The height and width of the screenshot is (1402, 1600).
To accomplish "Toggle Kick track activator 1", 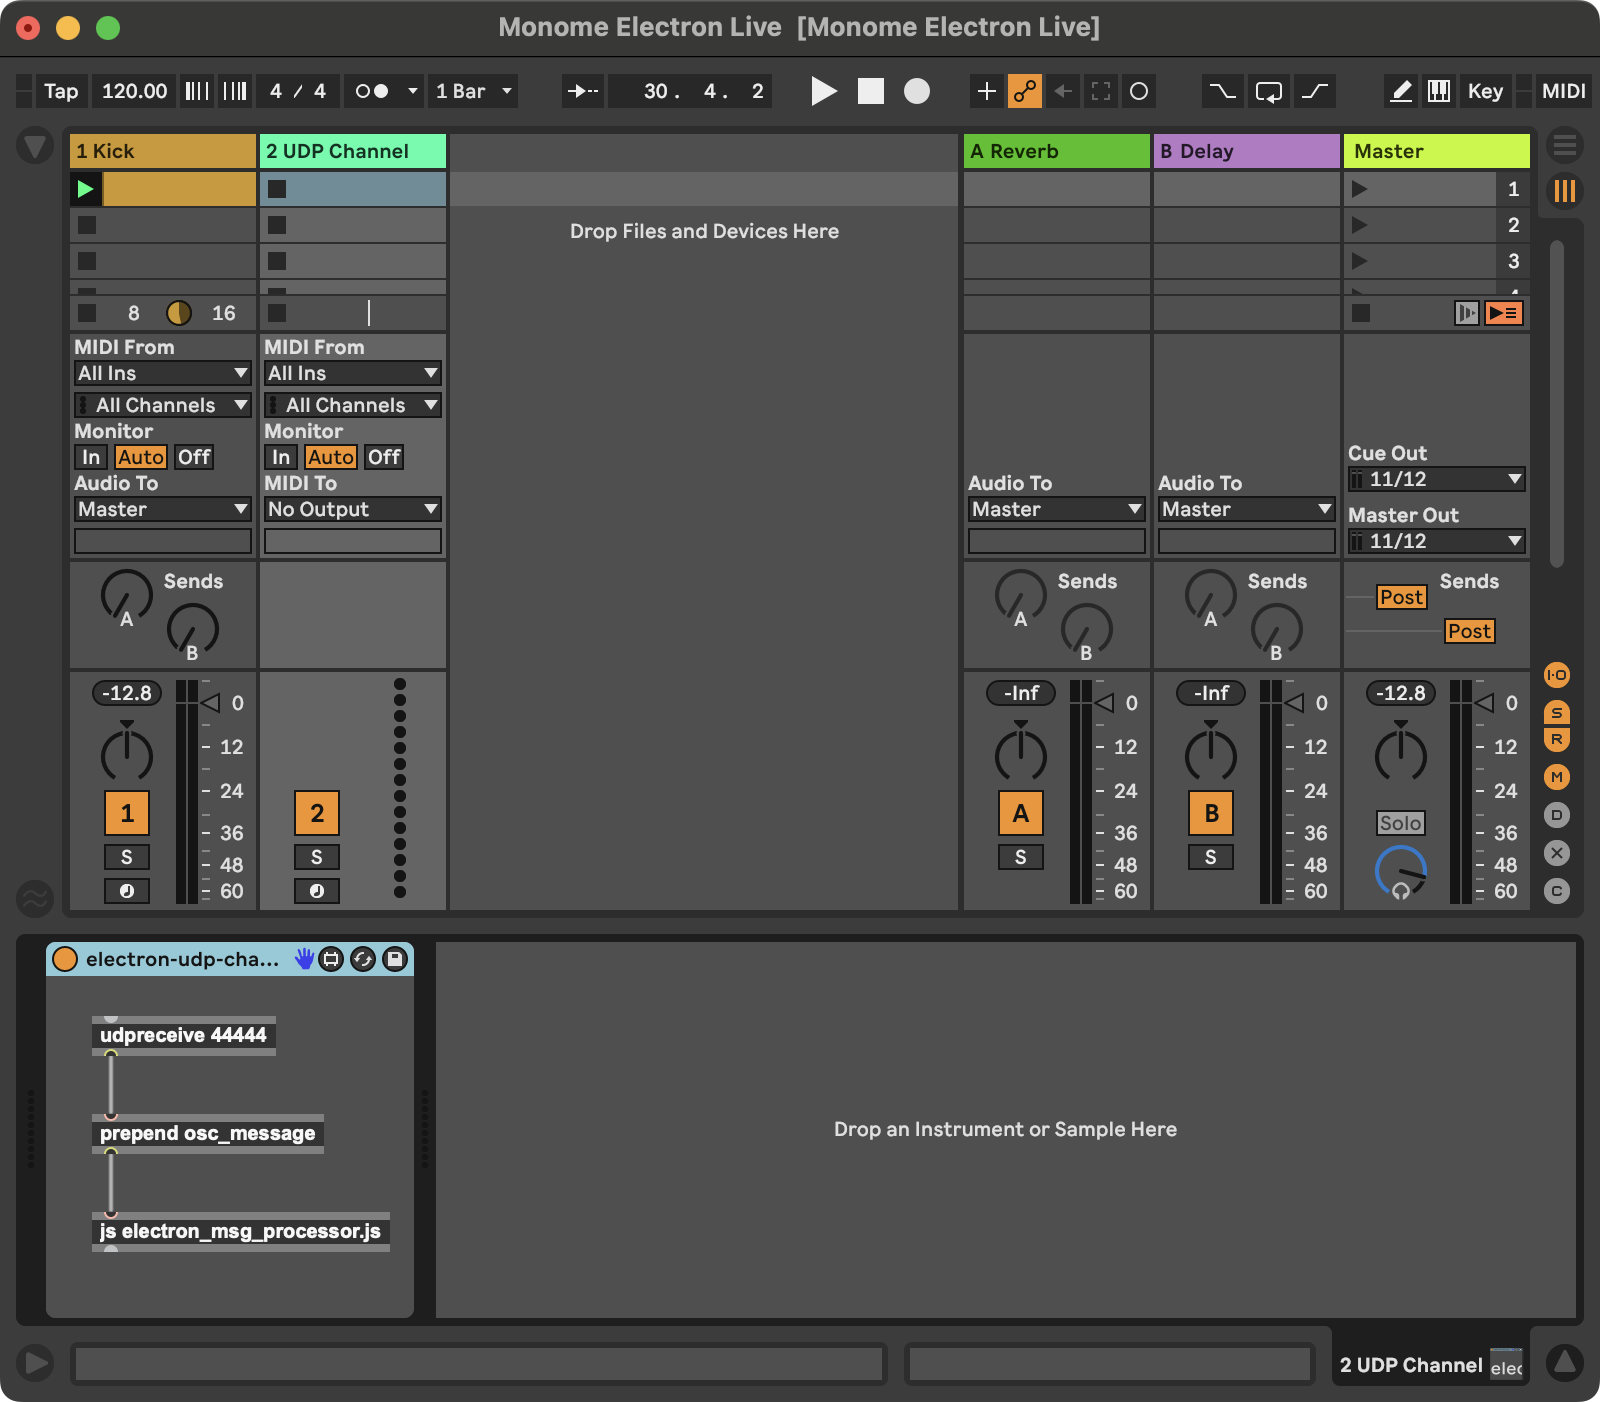I will click(127, 813).
